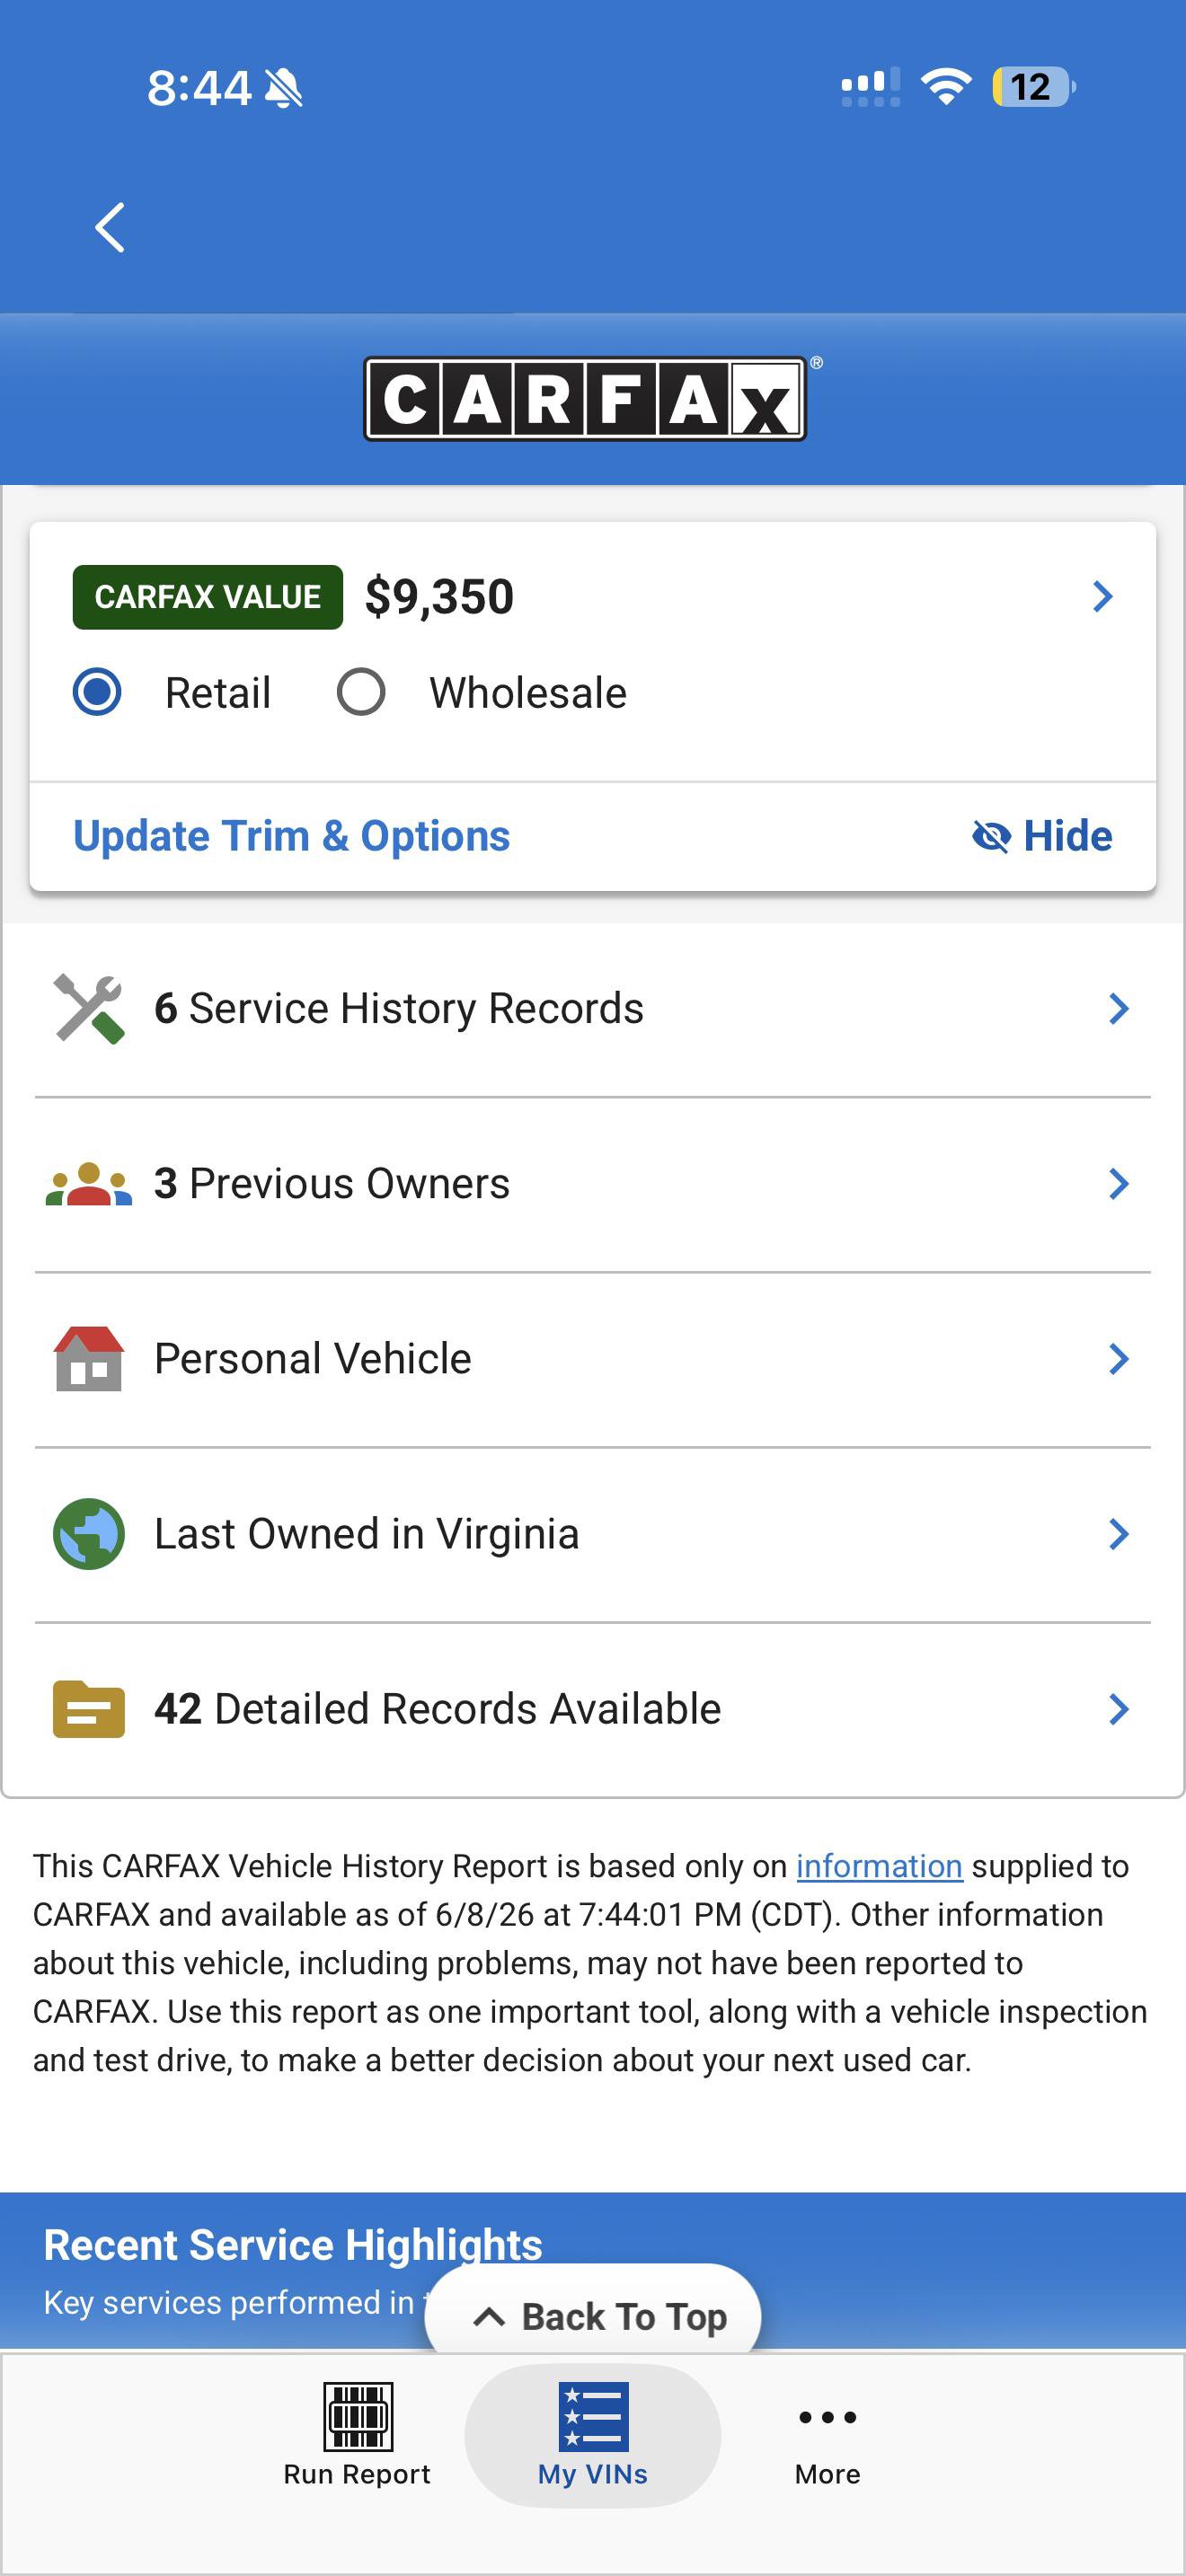This screenshot has height=2576, width=1186.
Task: Select the Wholesale radio button
Action: tap(361, 692)
